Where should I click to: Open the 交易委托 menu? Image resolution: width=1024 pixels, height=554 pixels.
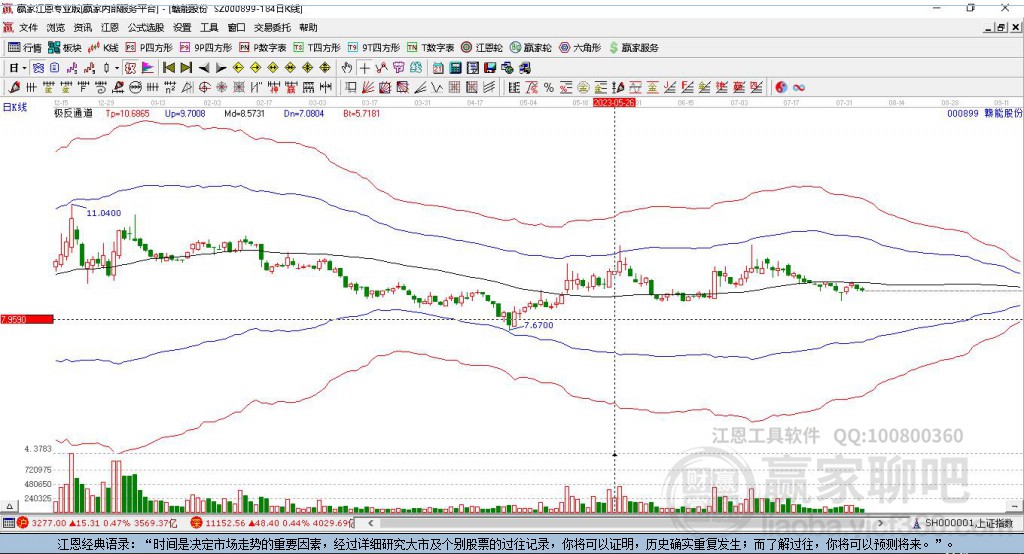click(272, 27)
